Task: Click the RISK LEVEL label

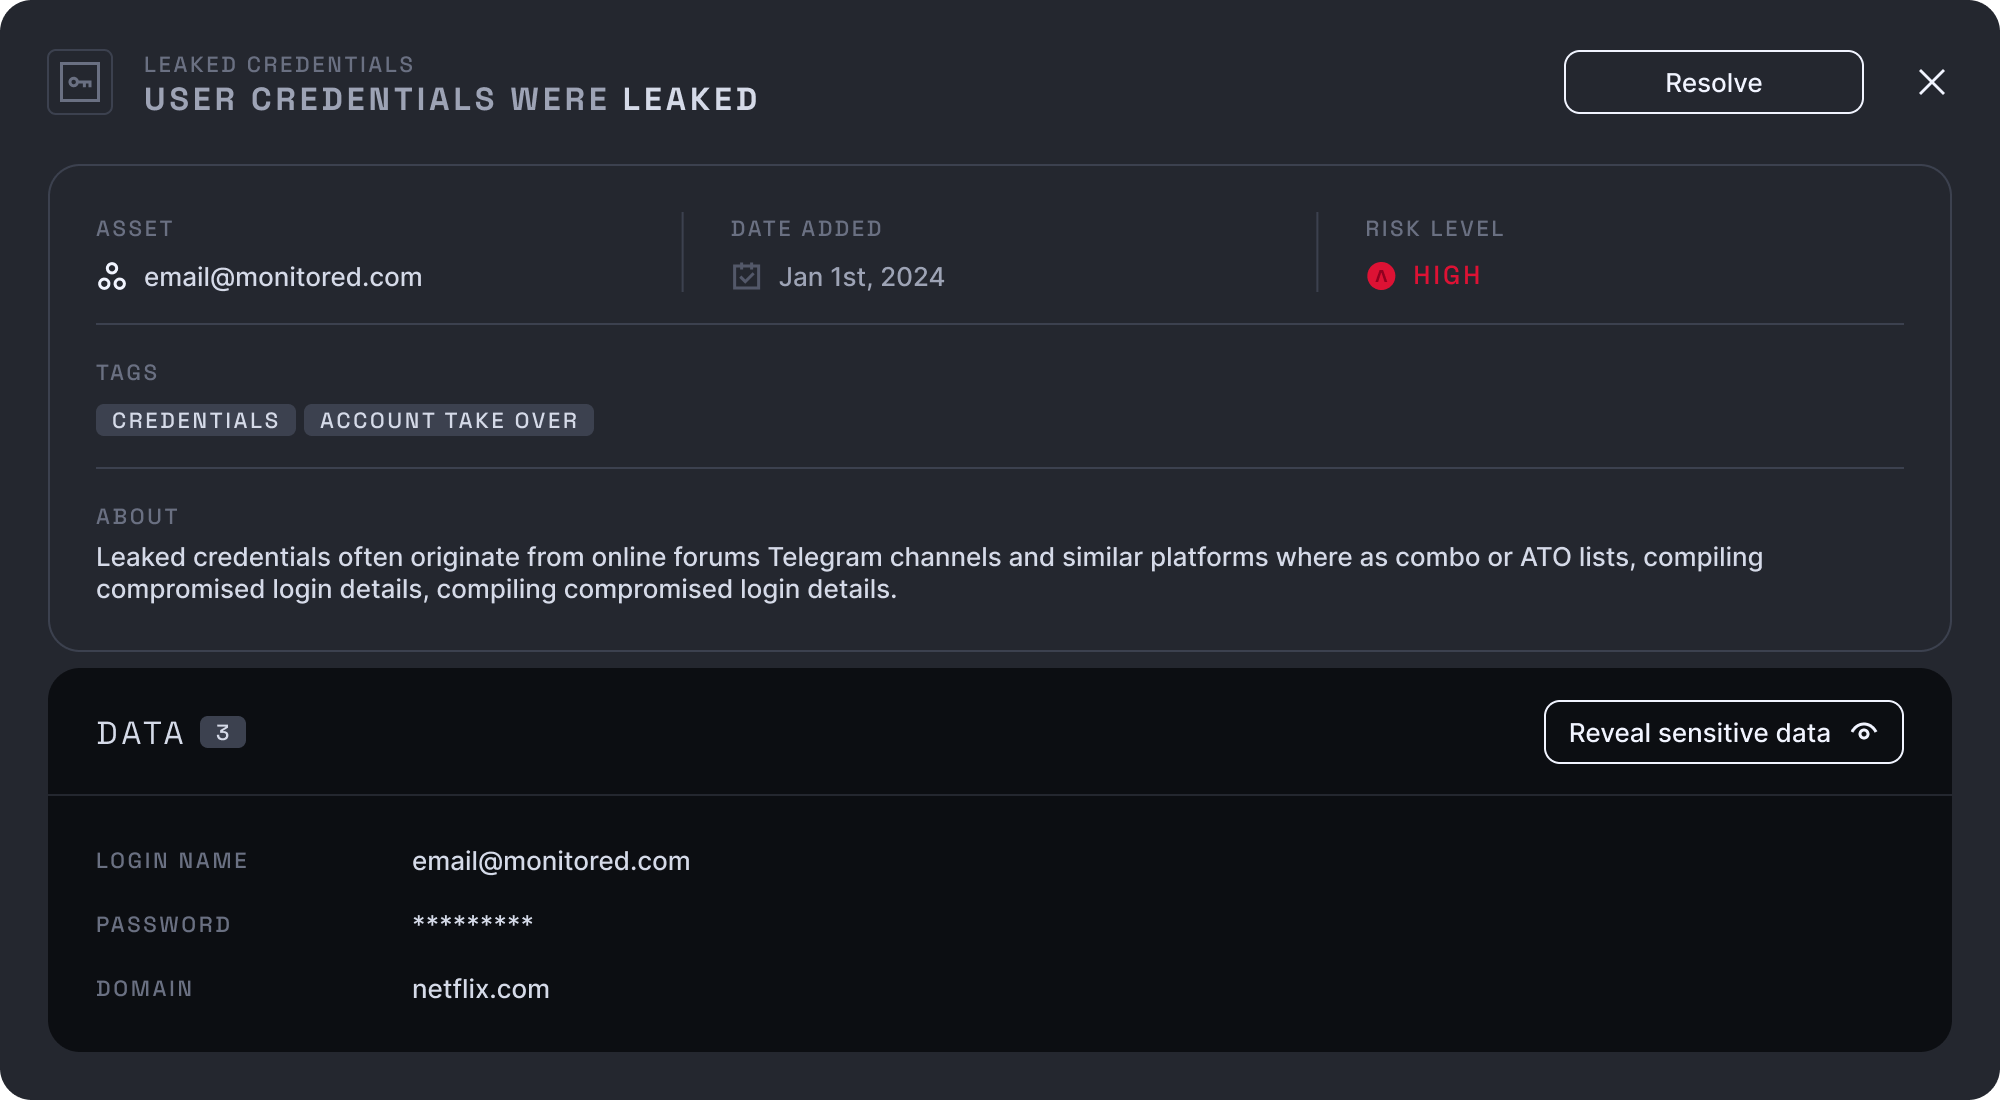Action: tap(1435, 229)
